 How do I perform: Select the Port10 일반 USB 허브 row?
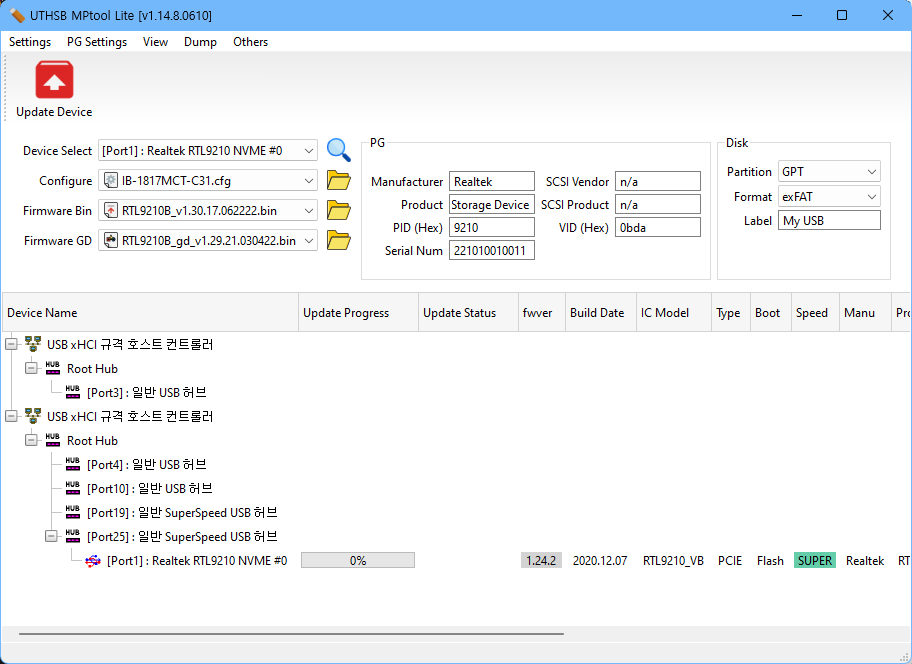coord(149,488)
